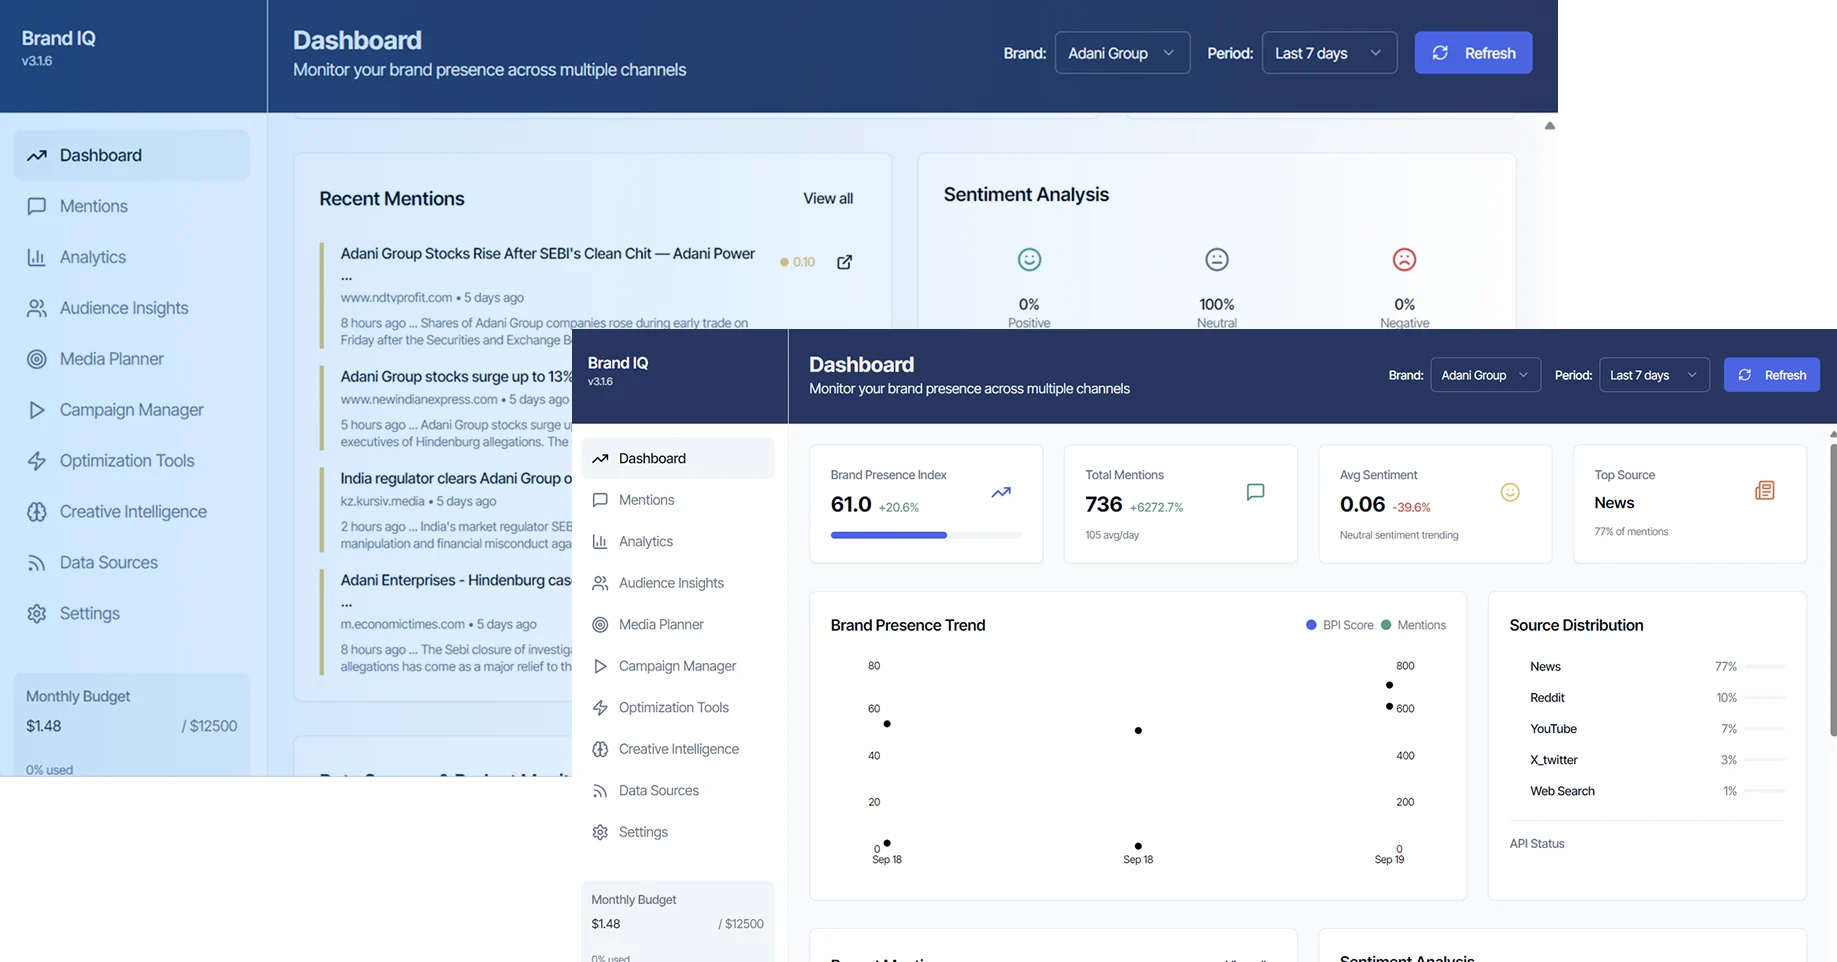
Task: Open the Settings section
Action: pos(642,831)
